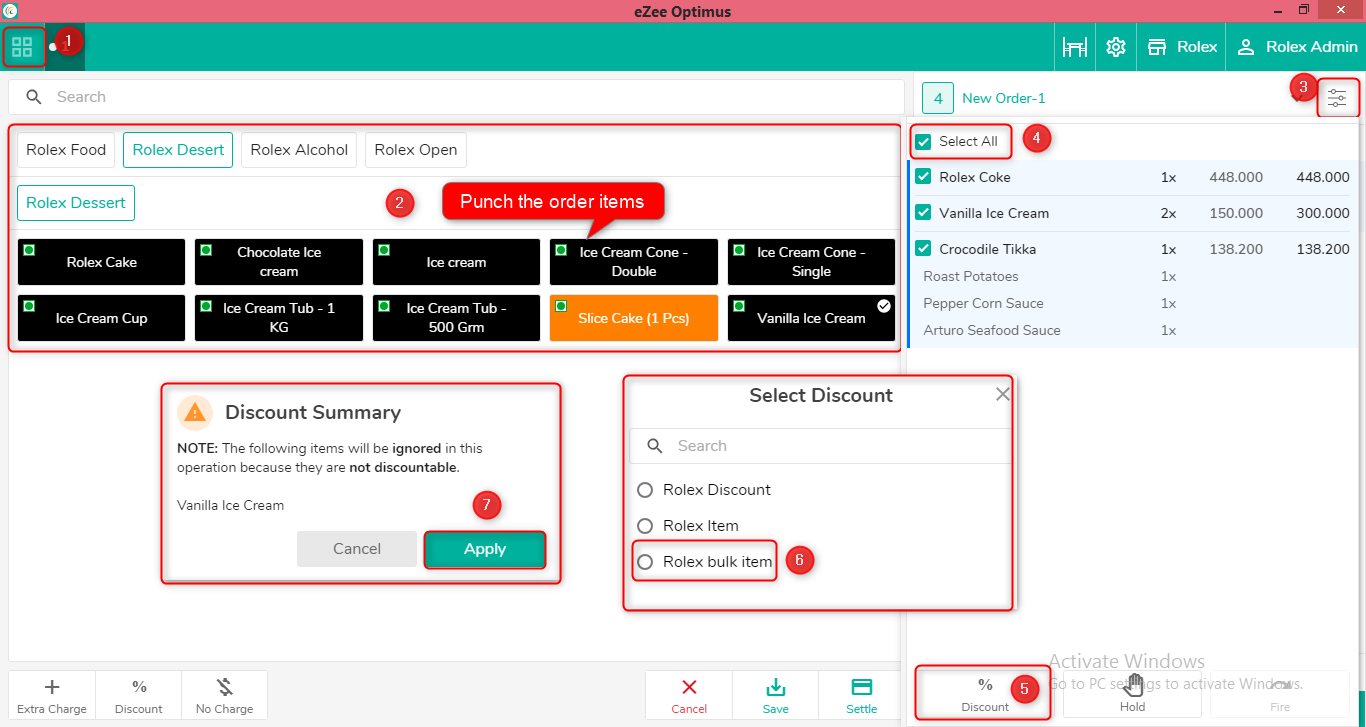This screenshot has width=1366, height=727.
Task: Add Chocolate Ice cream item
Action: tap(279, 262)
